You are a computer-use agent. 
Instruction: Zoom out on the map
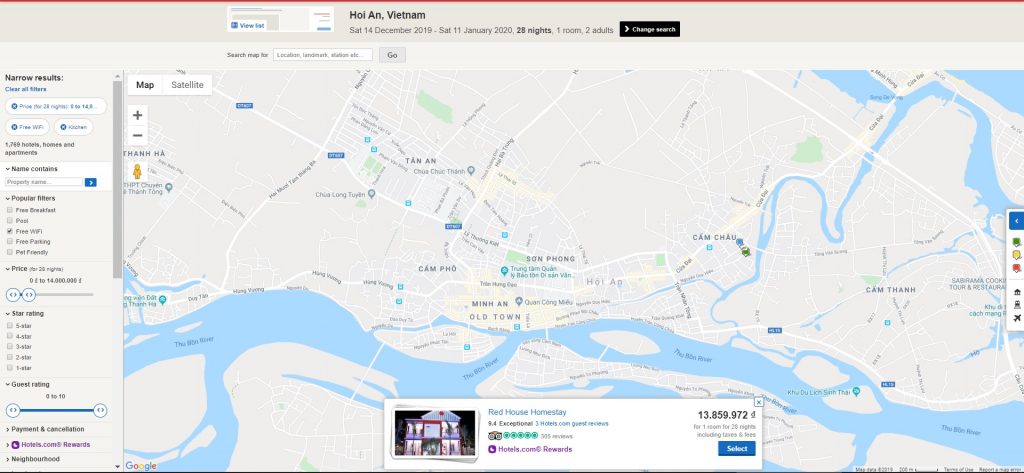click(x=138, y=136)
